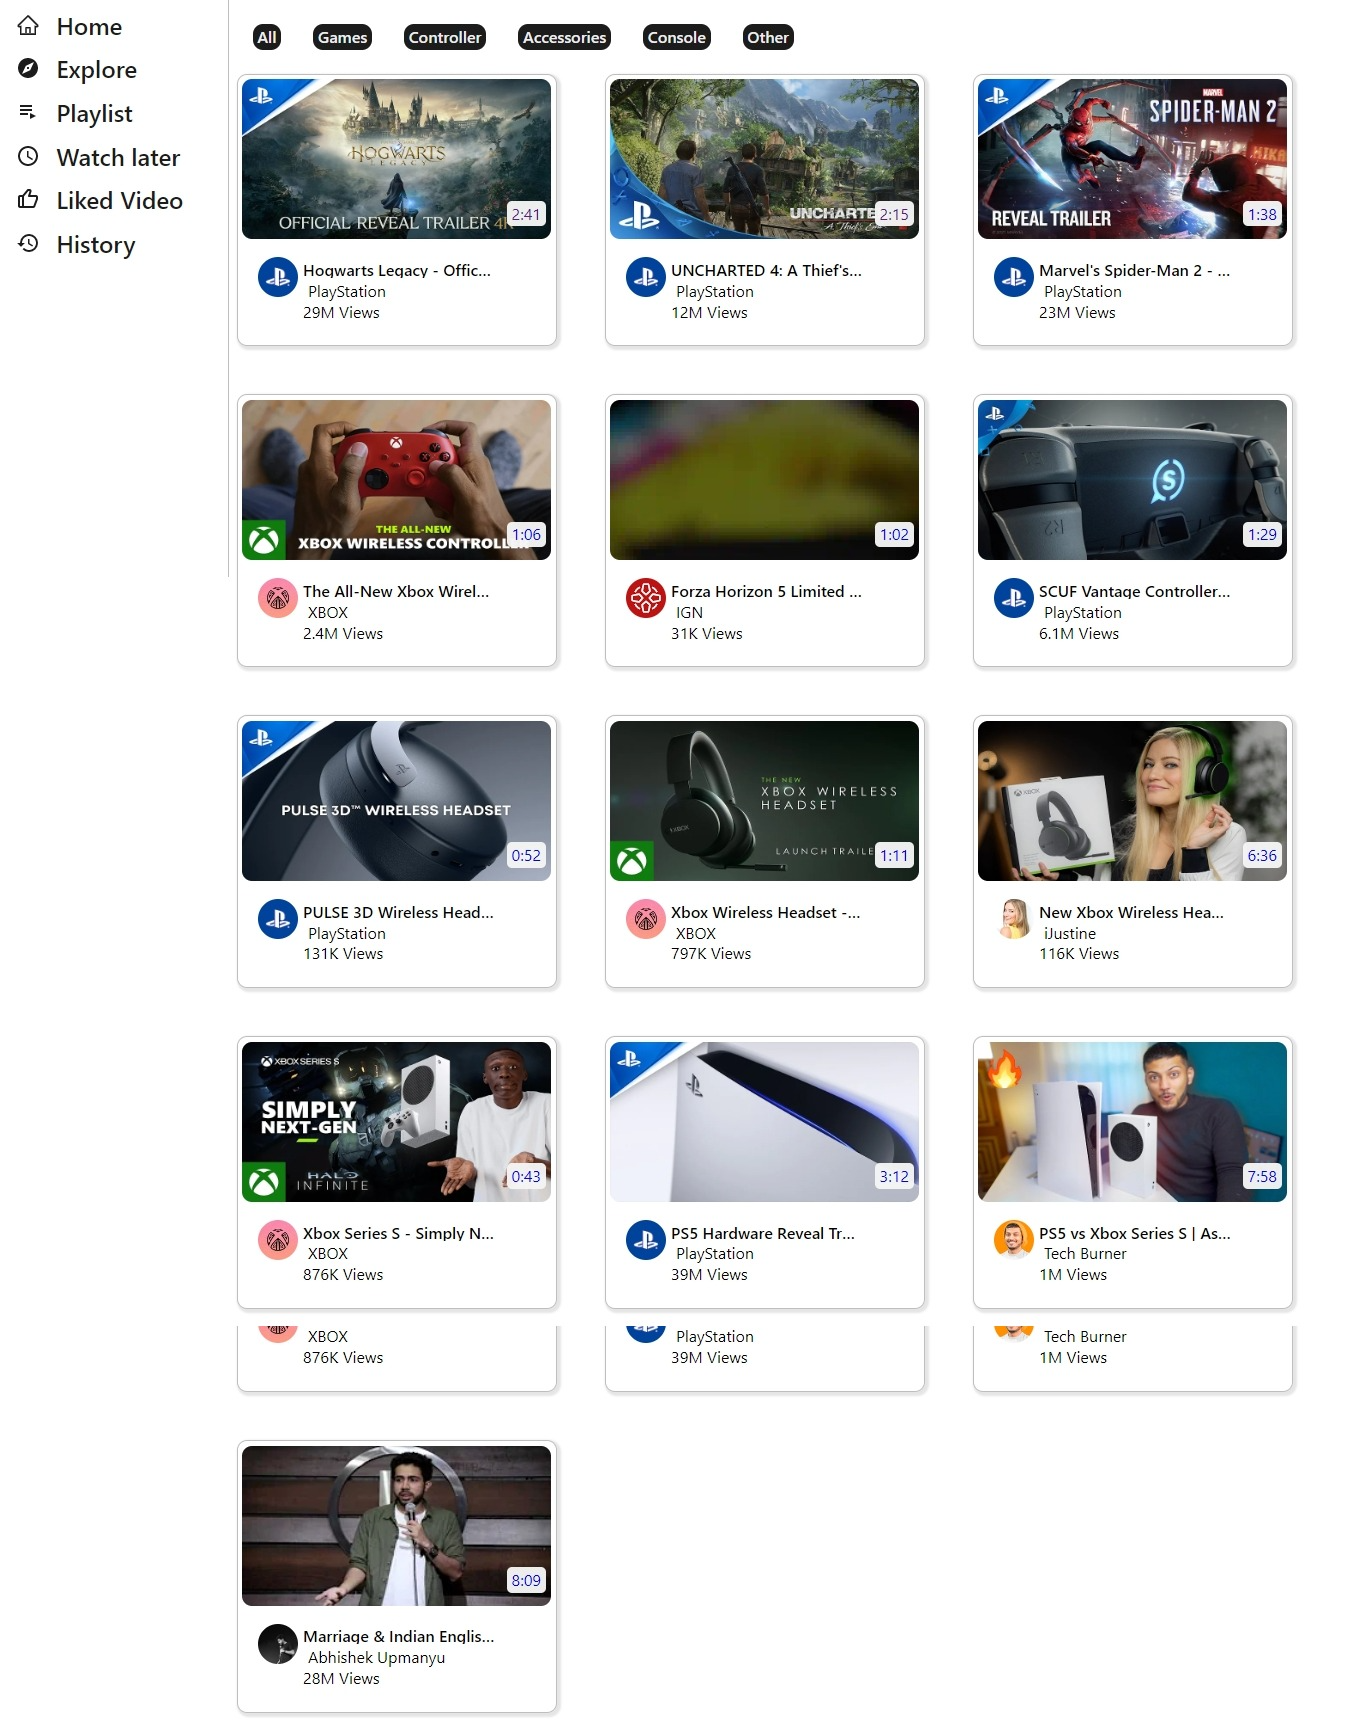Click the title 'Forza Horizon 5 Limited ...'
The image size is (1366, 1721).
766,591
